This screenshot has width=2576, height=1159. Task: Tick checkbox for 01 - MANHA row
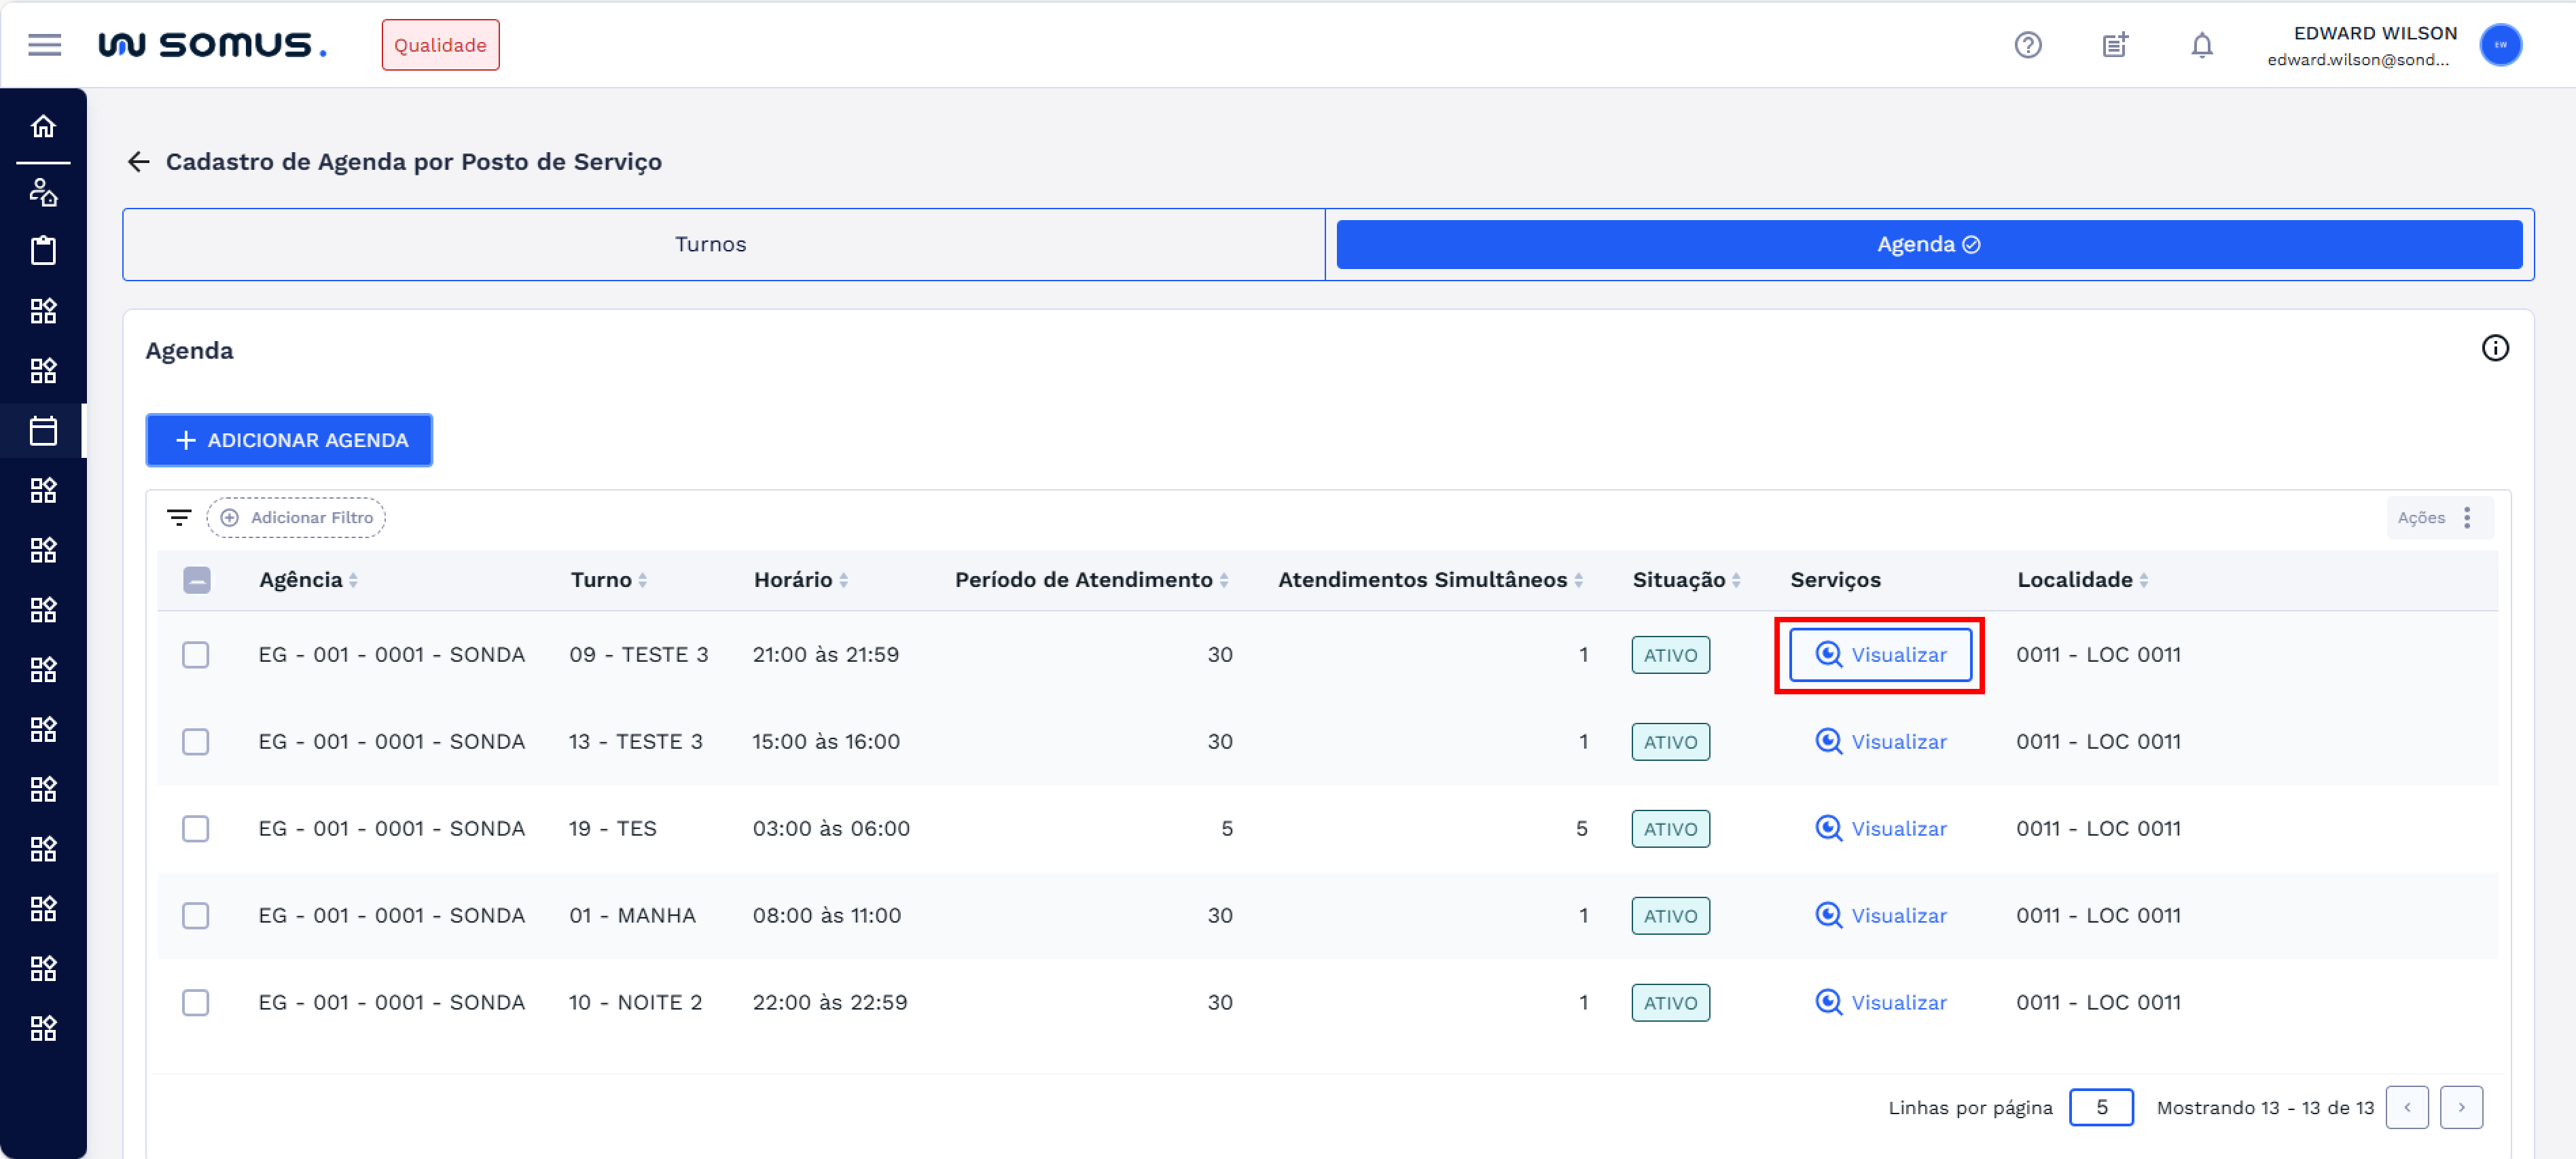pos(196,916)
